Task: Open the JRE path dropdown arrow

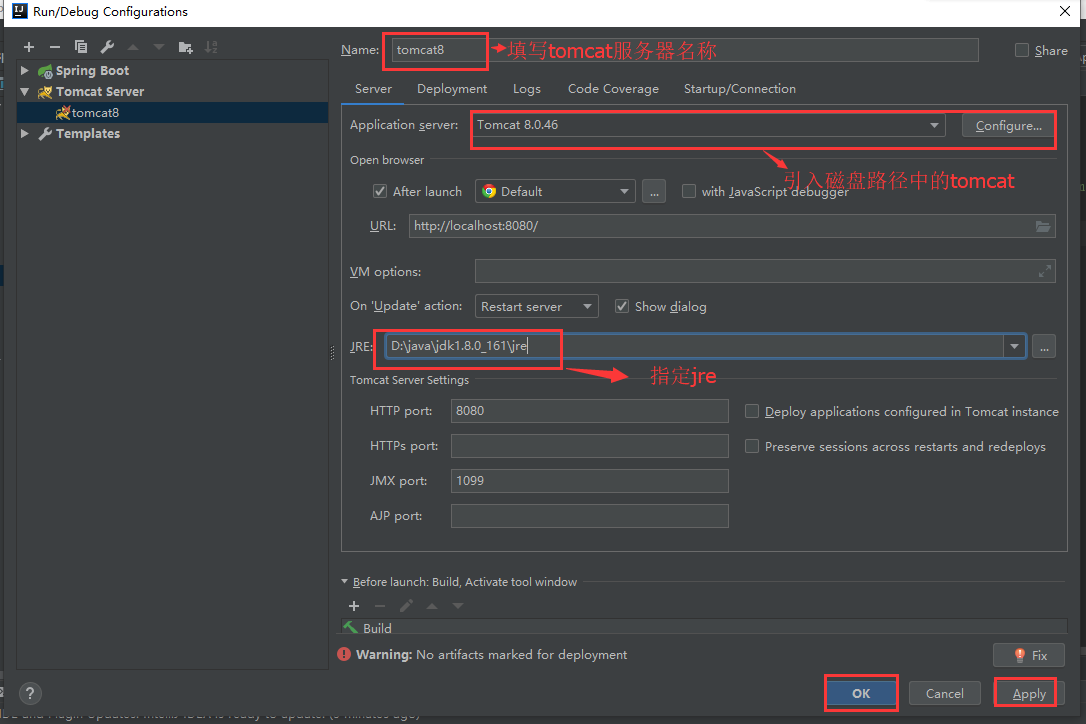Action: (1014, 346)
